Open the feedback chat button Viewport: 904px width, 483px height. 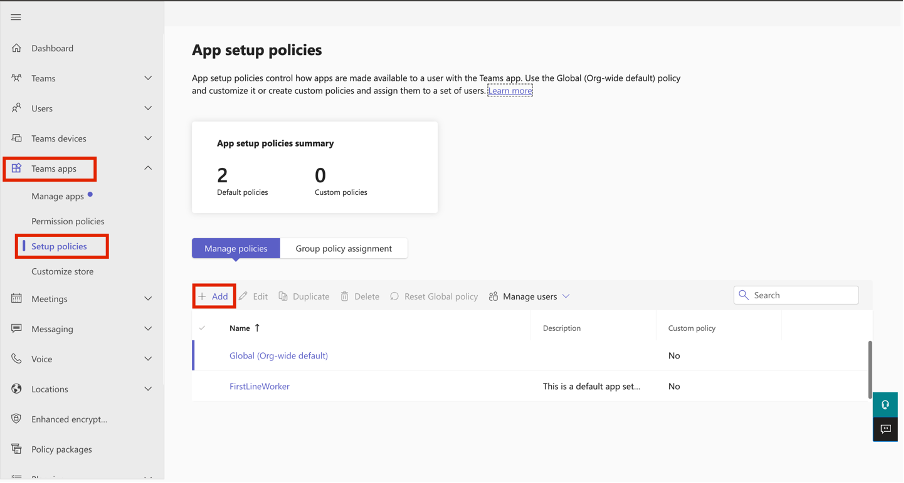pos(886,429)
